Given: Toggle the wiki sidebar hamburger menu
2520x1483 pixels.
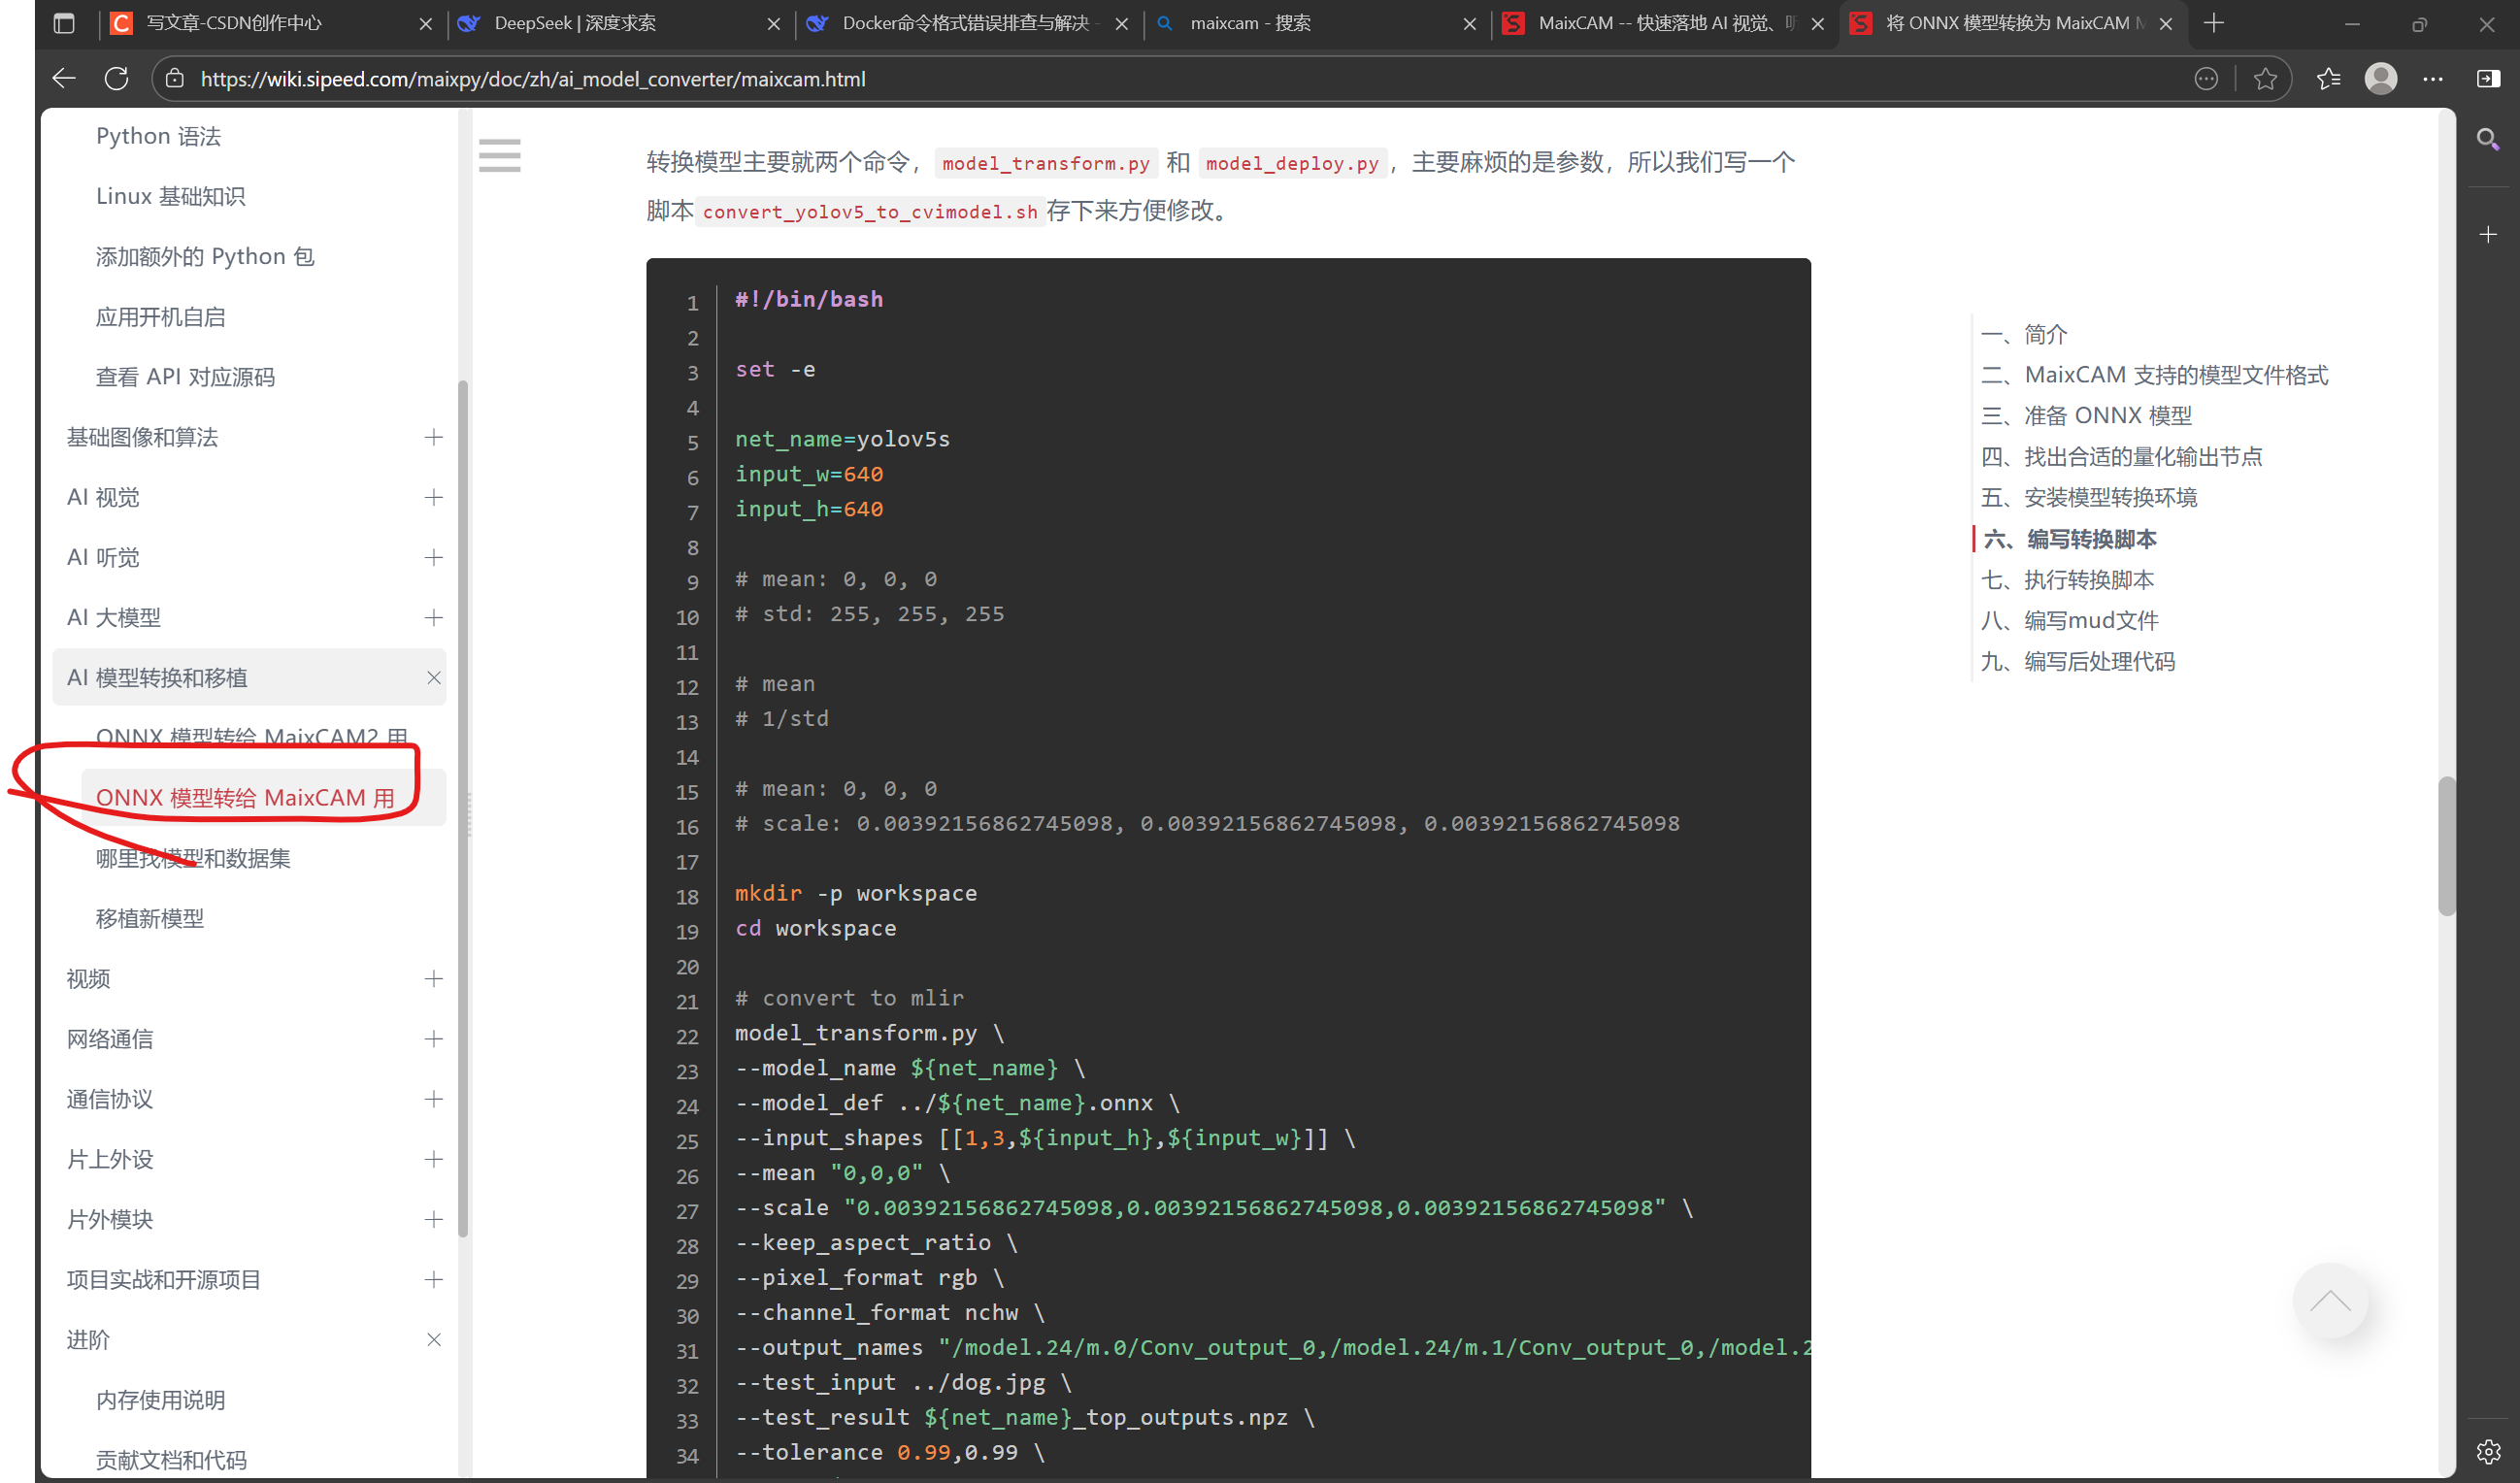Looking at the screenshot, I should coord(499,156).
